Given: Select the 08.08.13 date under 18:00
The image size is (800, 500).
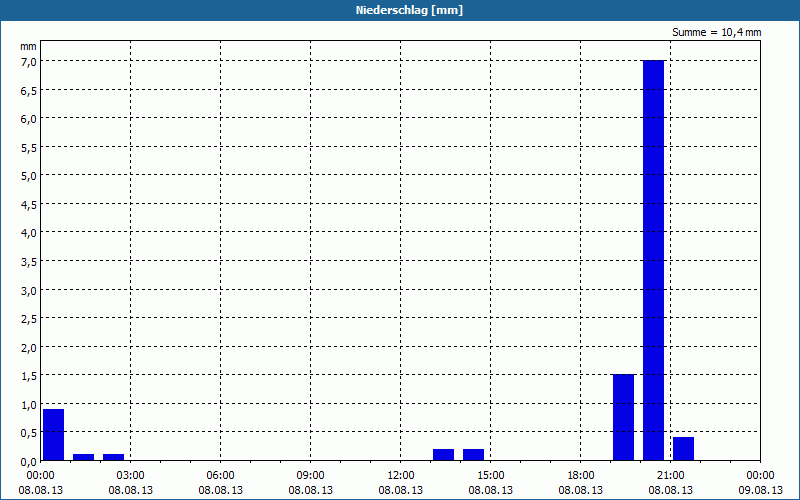Looking at the screenshot, I should (581, 490).
